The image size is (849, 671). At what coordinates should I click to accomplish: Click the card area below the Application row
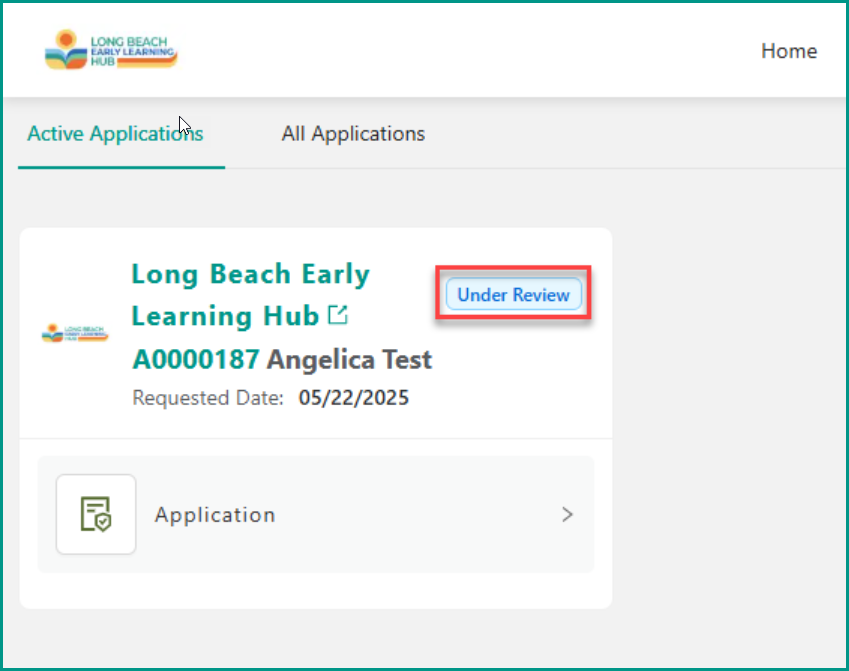(x=316, y=590)
